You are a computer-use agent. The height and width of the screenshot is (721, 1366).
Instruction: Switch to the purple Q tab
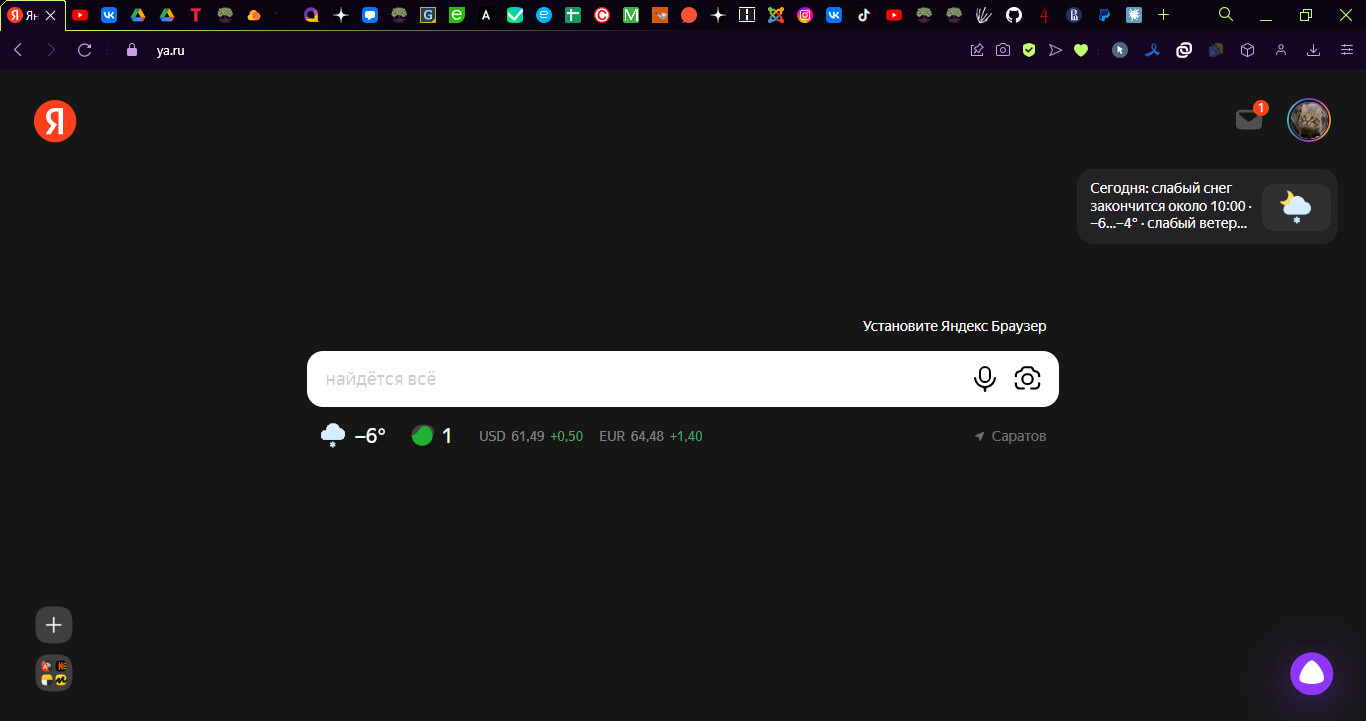pyautogui.click(x=311, y=15)
